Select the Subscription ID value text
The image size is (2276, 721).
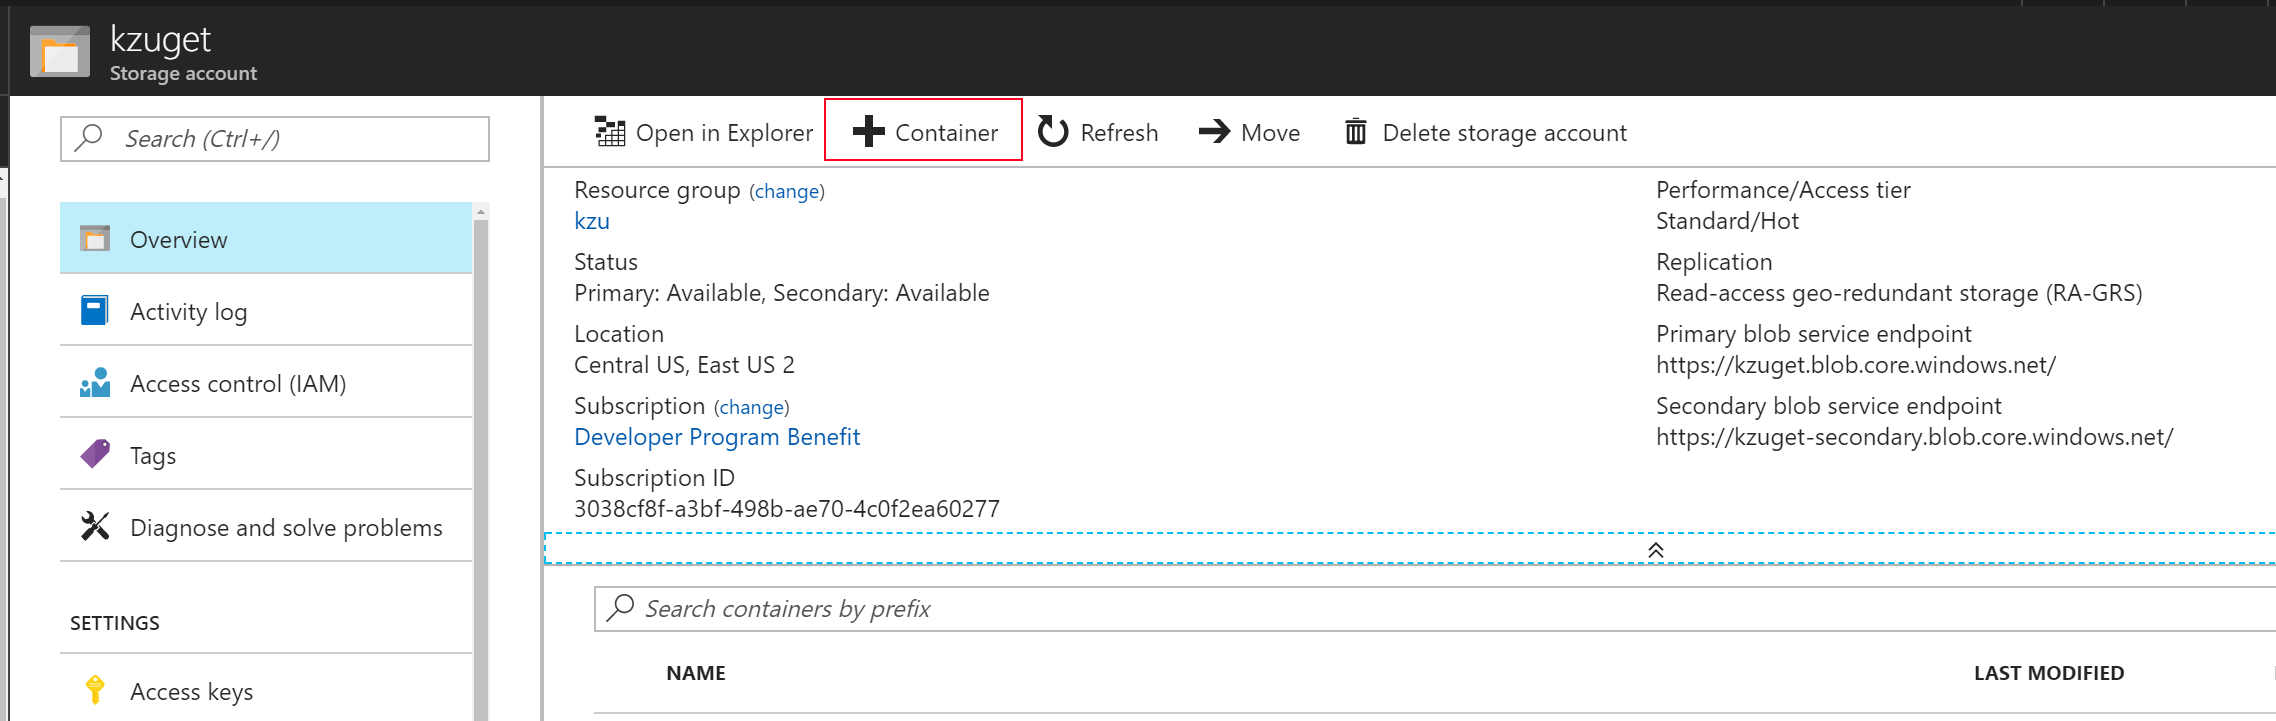(787, 509)
